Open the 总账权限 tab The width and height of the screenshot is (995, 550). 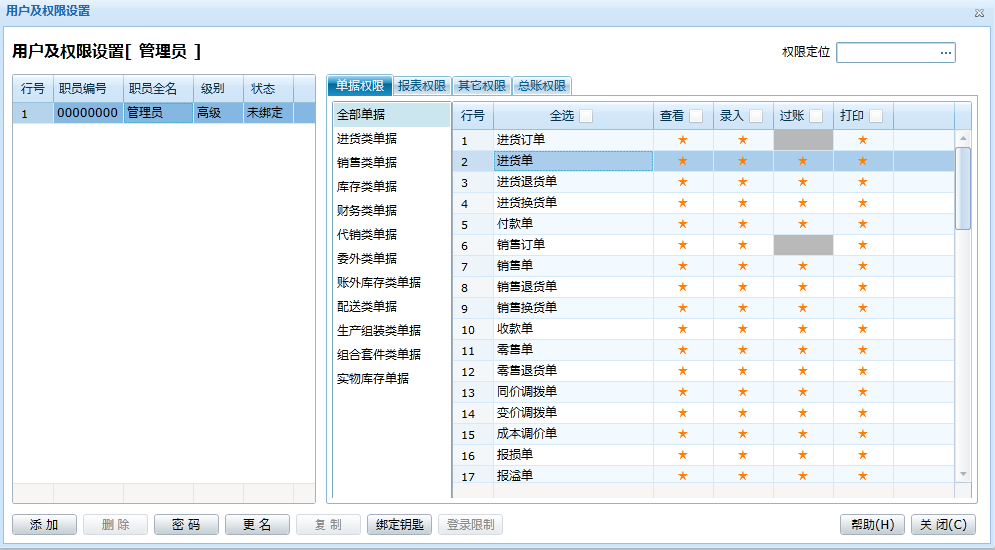(542, 86)
